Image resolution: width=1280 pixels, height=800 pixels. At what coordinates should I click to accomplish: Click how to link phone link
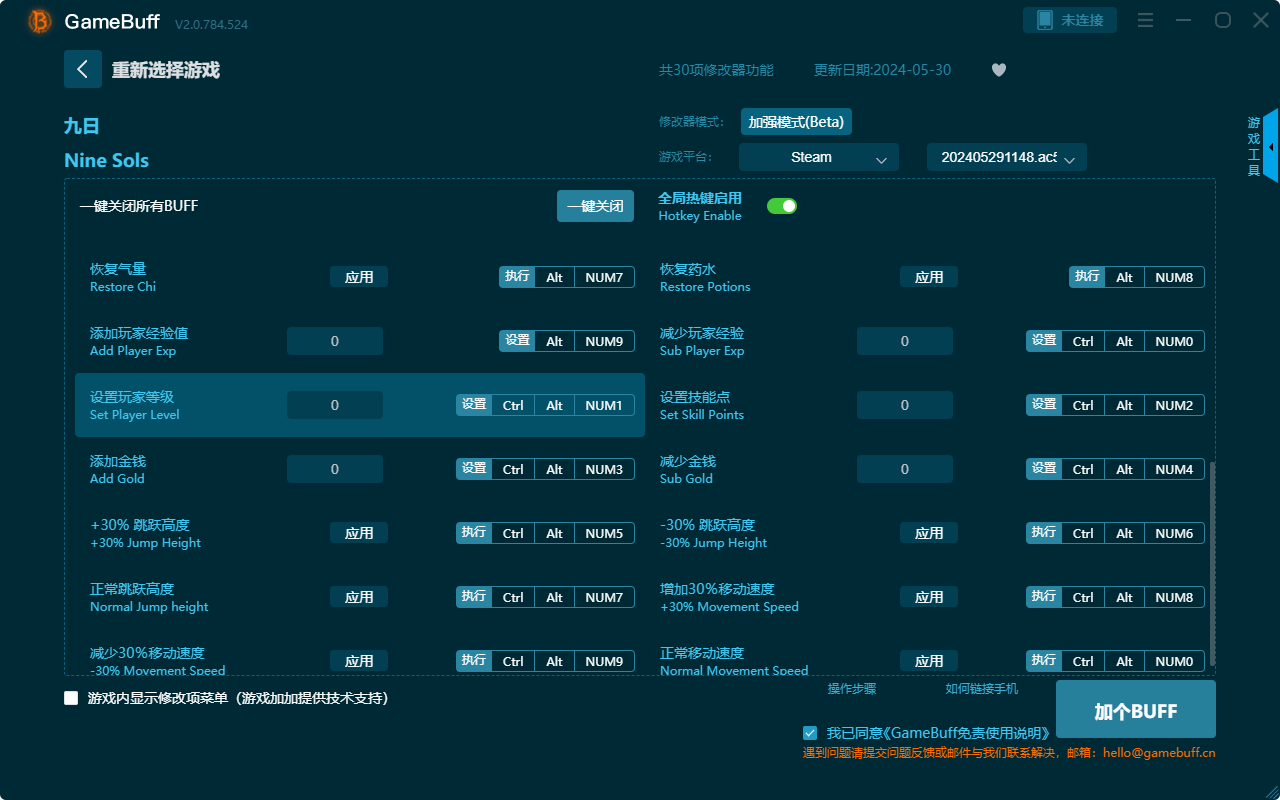981,689
